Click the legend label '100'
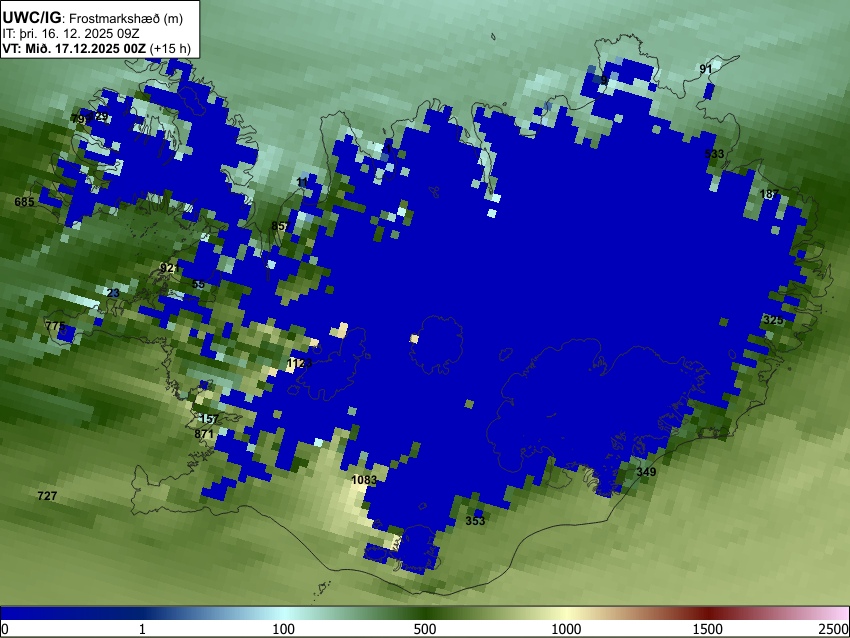This screenshot has height=638, width=850. [283, 629]
